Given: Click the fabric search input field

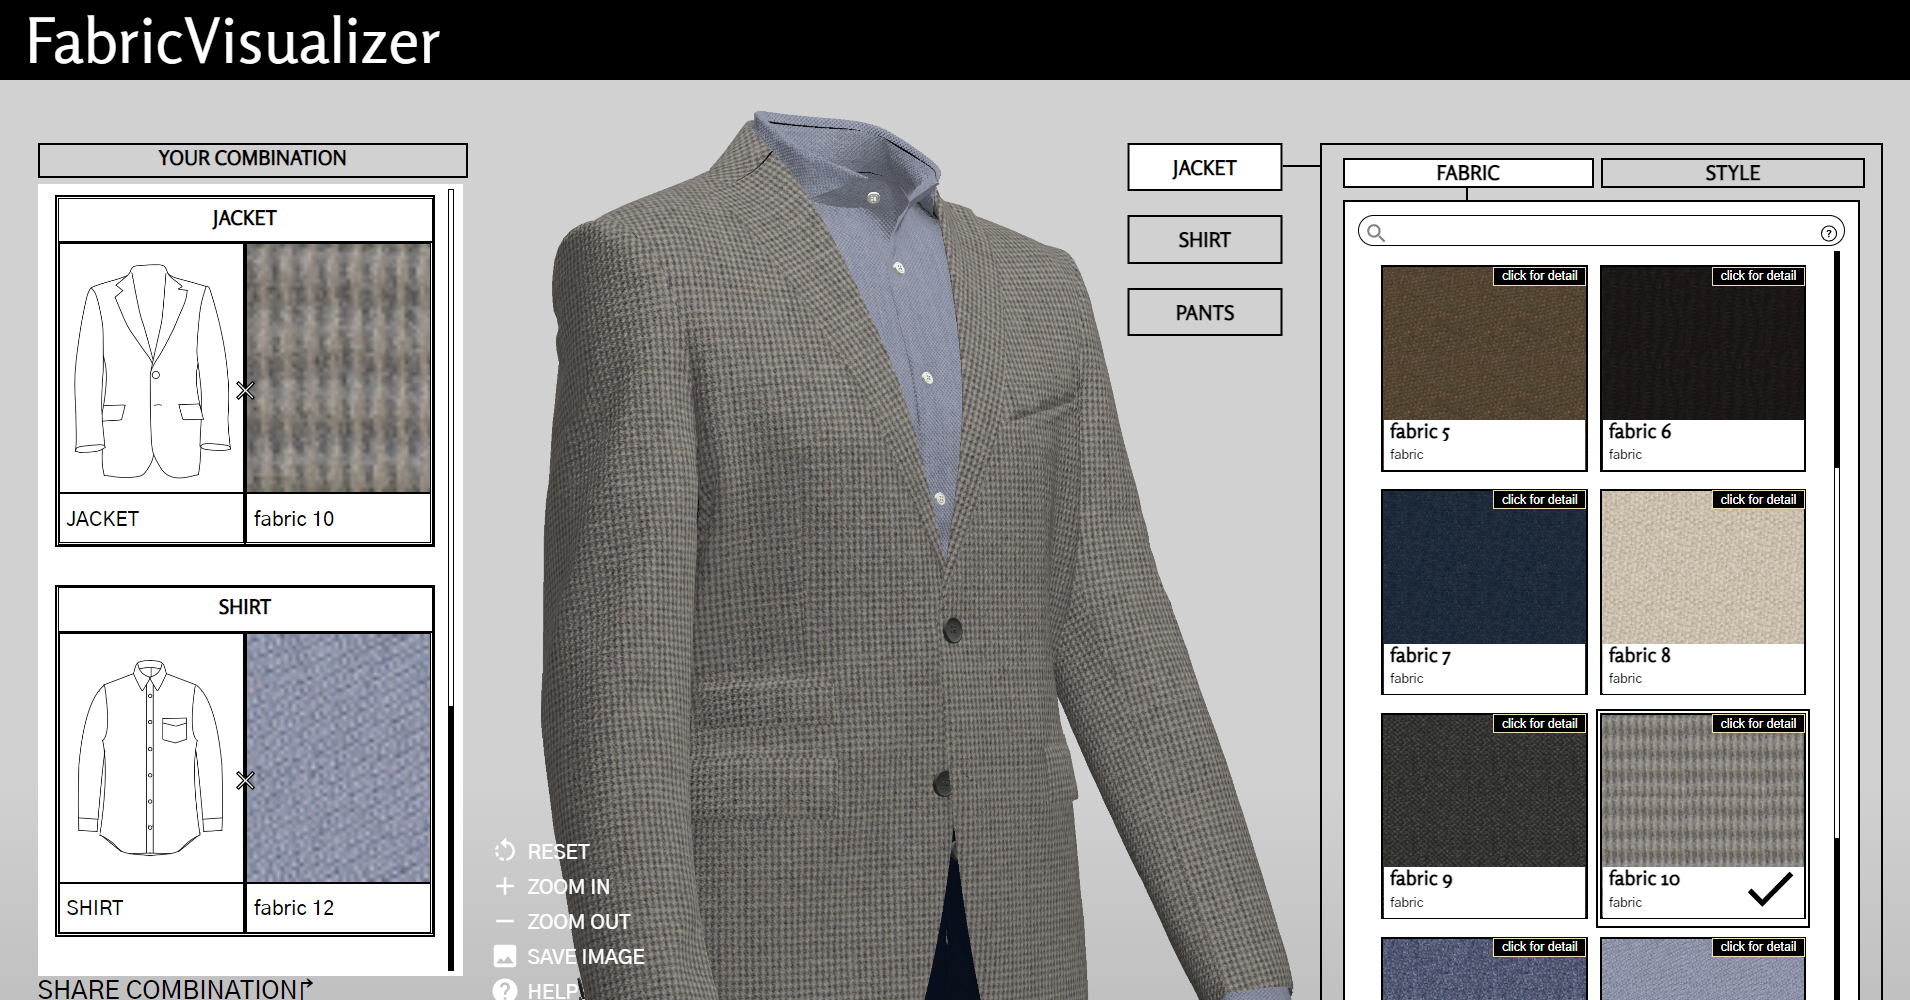Looking at the screenshot, I should [1601, 233].
